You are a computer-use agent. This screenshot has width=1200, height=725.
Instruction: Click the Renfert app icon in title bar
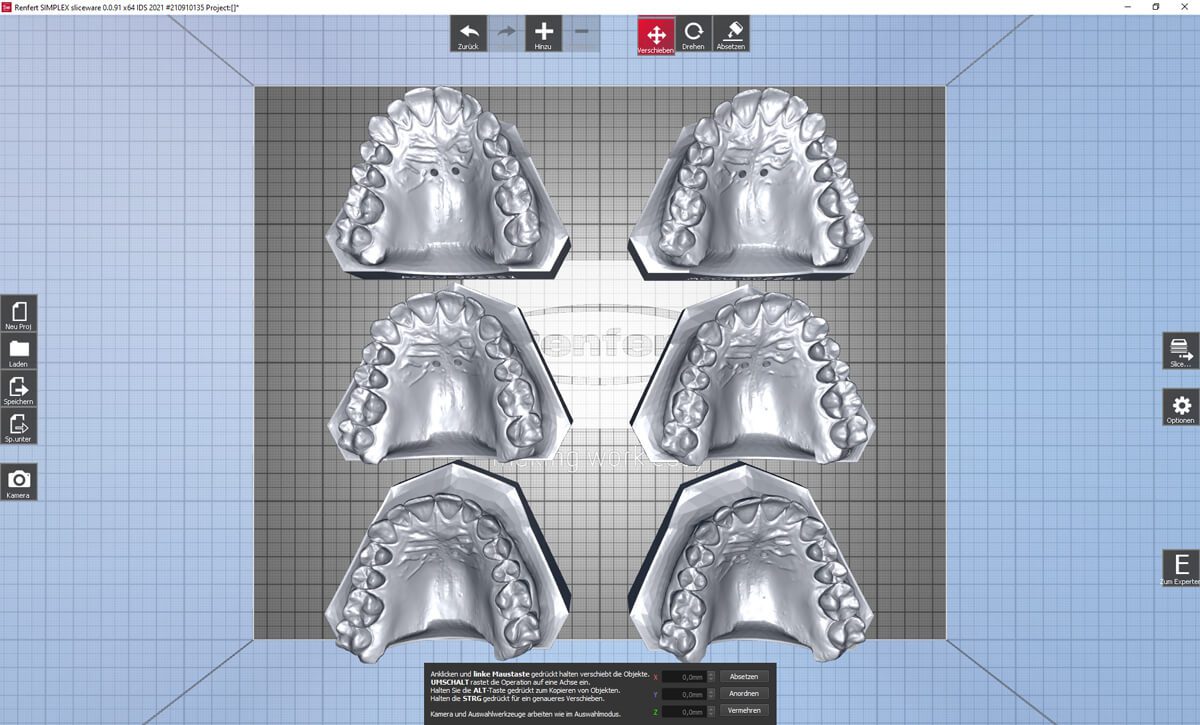click(x=7, y=7)
